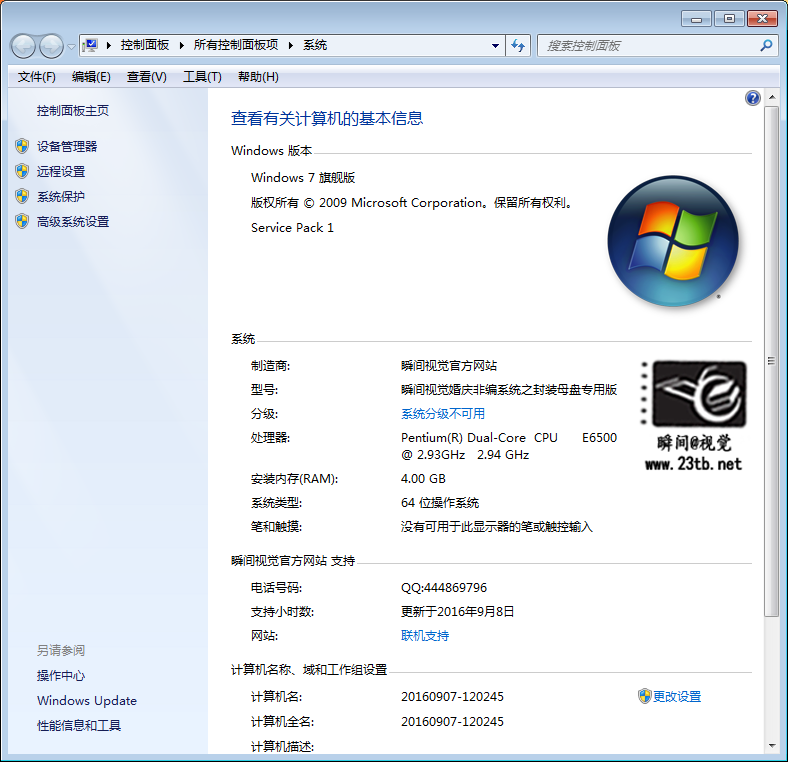This screenshot has width=788, height=762.
Task: Open the 文件(F) menu
Action: click(x=37, y=77)
